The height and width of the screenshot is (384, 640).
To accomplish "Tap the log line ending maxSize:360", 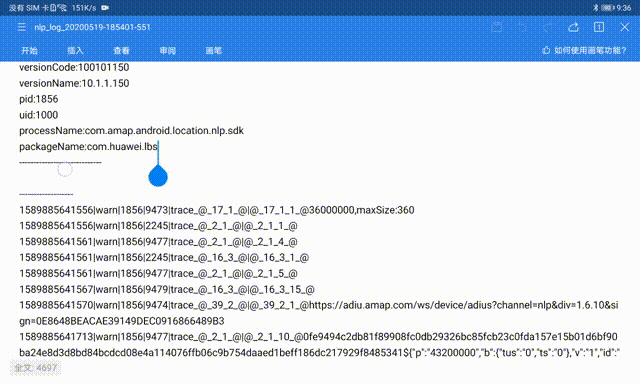I will 217,210.
